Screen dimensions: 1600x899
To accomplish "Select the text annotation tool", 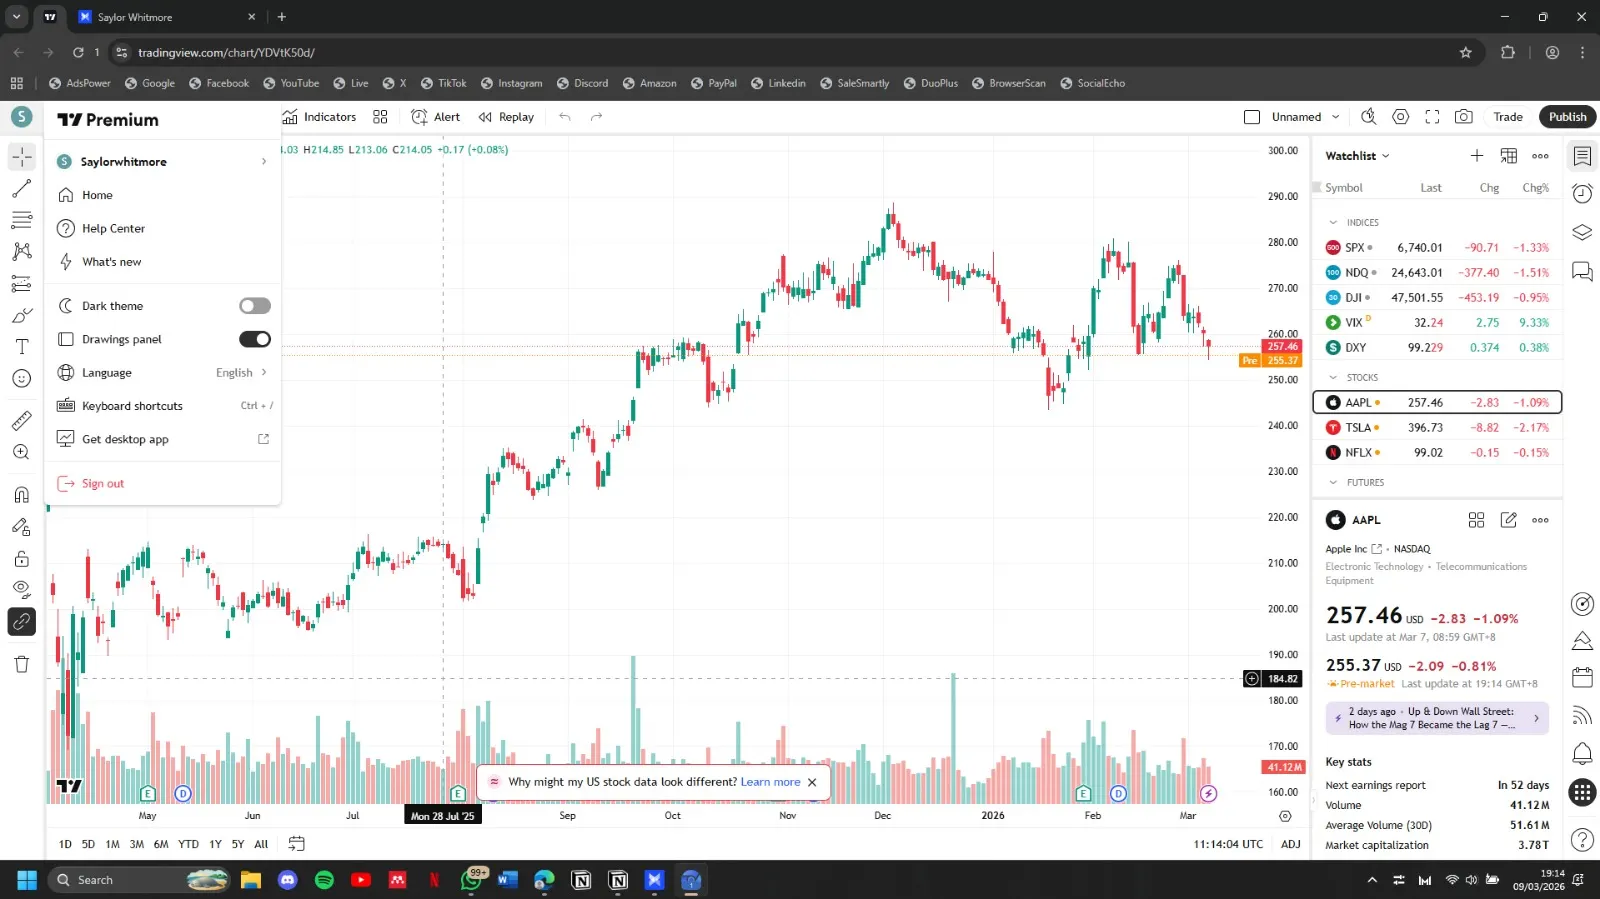I will click(x=22, y=347).
